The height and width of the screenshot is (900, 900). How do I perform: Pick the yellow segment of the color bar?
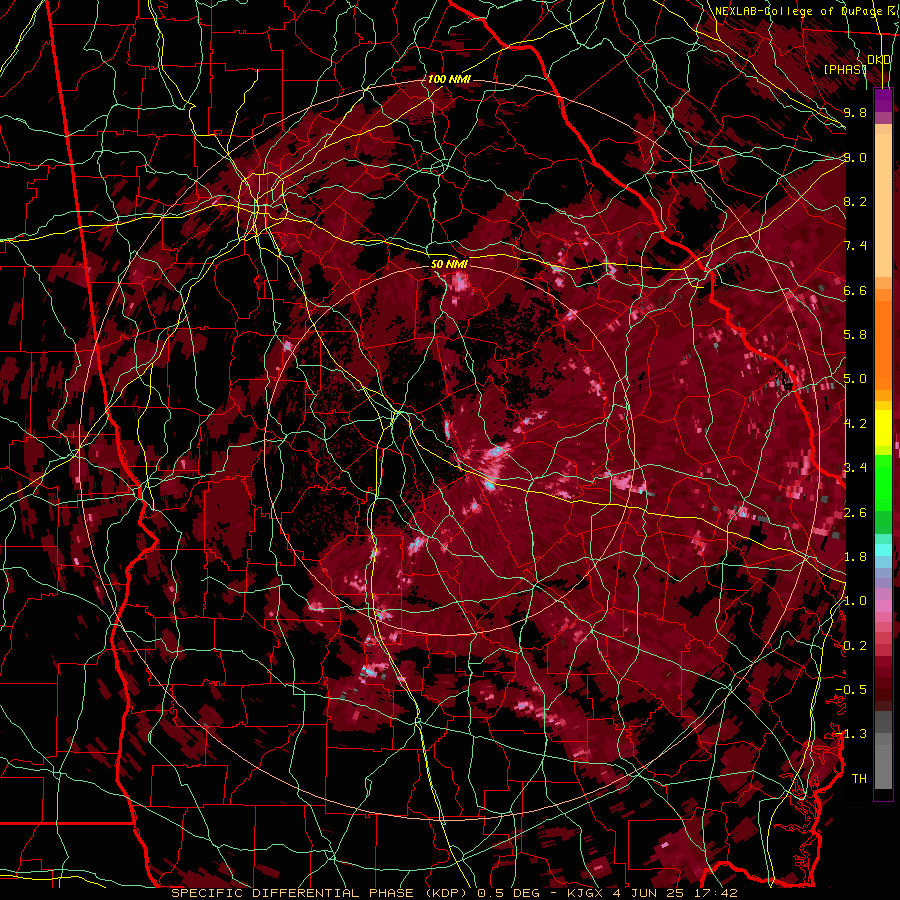tap(883, 428)
